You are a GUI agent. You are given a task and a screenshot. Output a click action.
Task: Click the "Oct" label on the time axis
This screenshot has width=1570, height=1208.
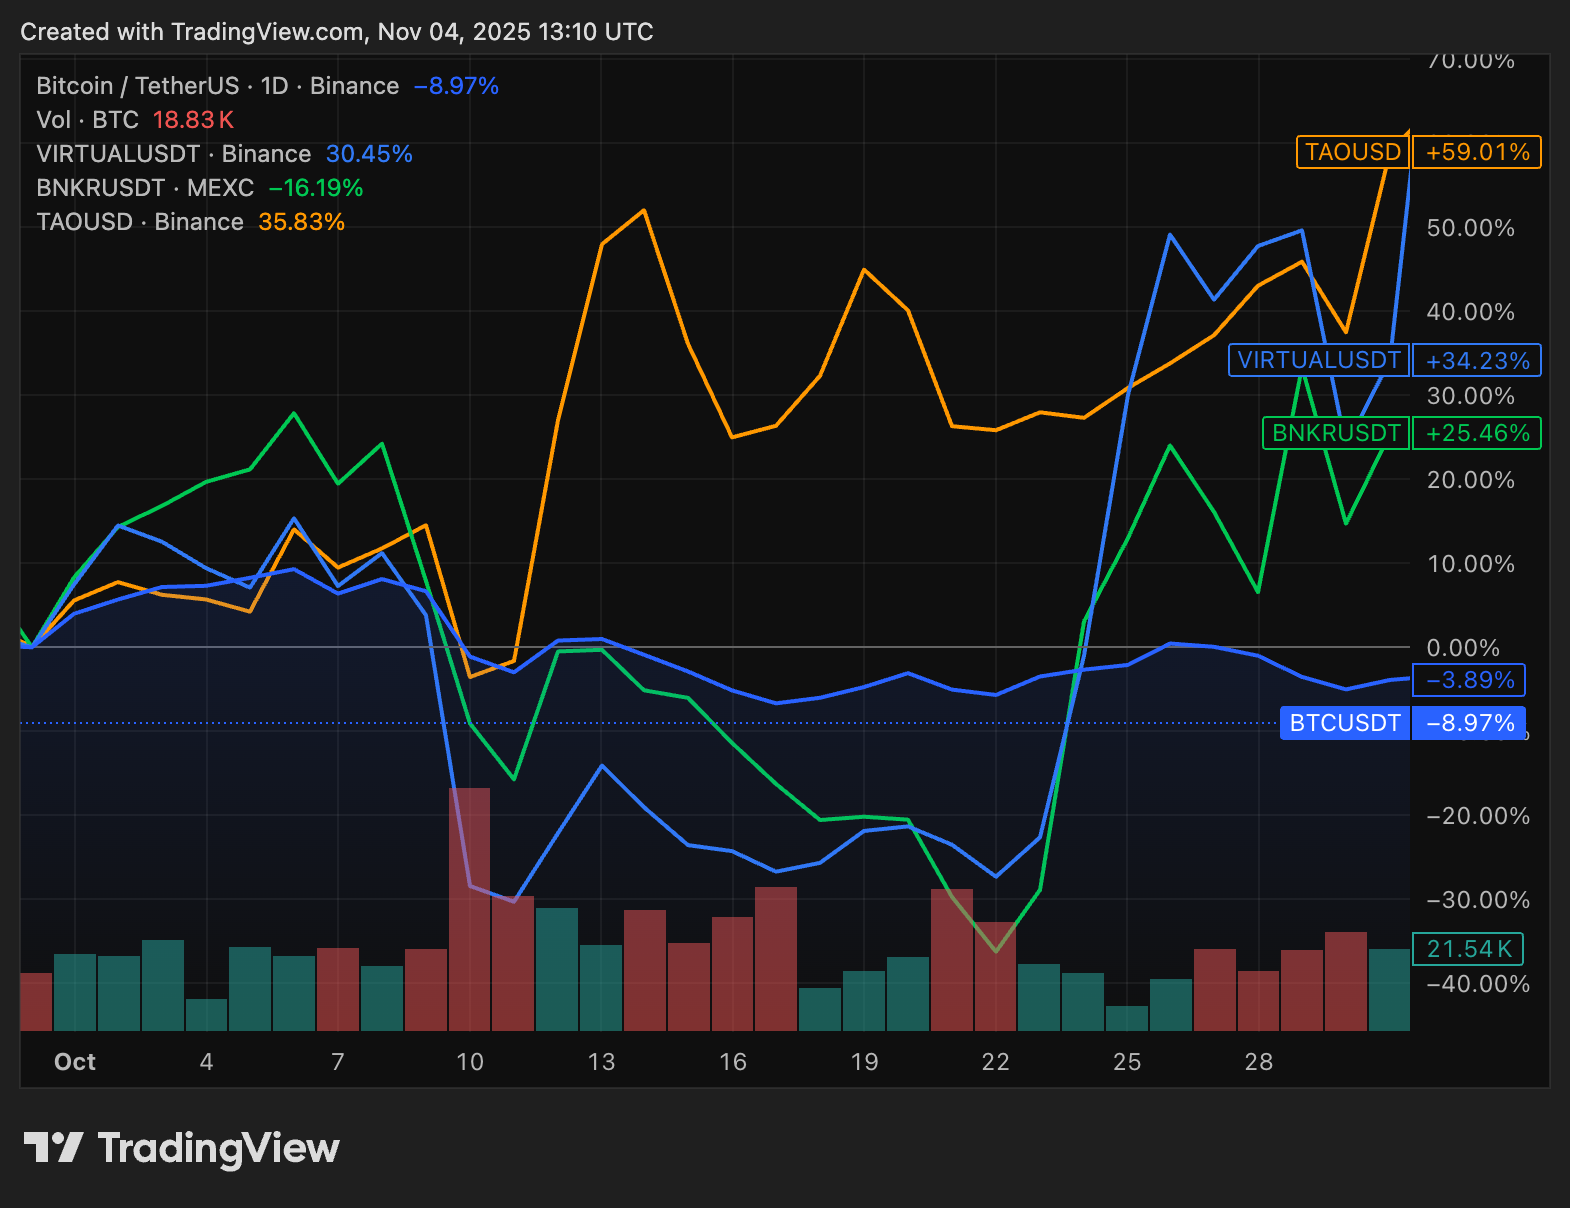(x=75, y=1062)
